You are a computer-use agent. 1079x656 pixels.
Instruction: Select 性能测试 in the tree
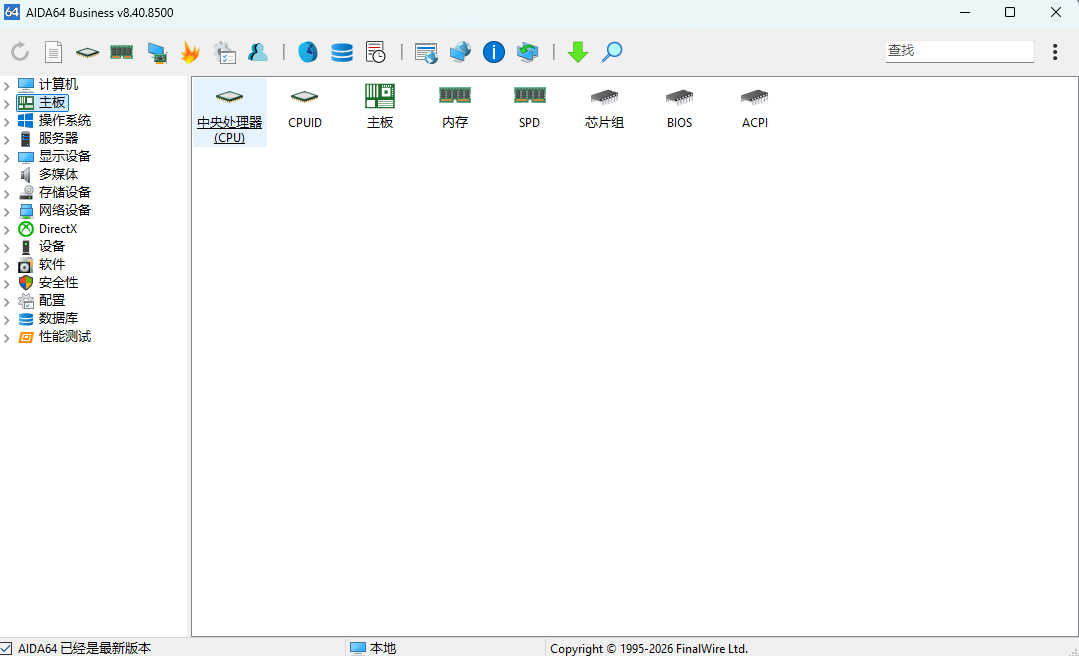coord(65,336)
